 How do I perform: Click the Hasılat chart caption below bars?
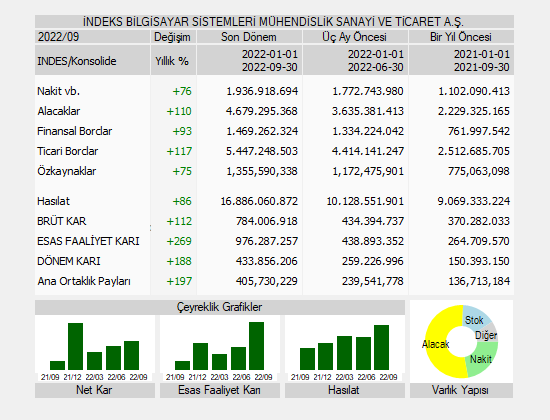(x=344, y=390)
